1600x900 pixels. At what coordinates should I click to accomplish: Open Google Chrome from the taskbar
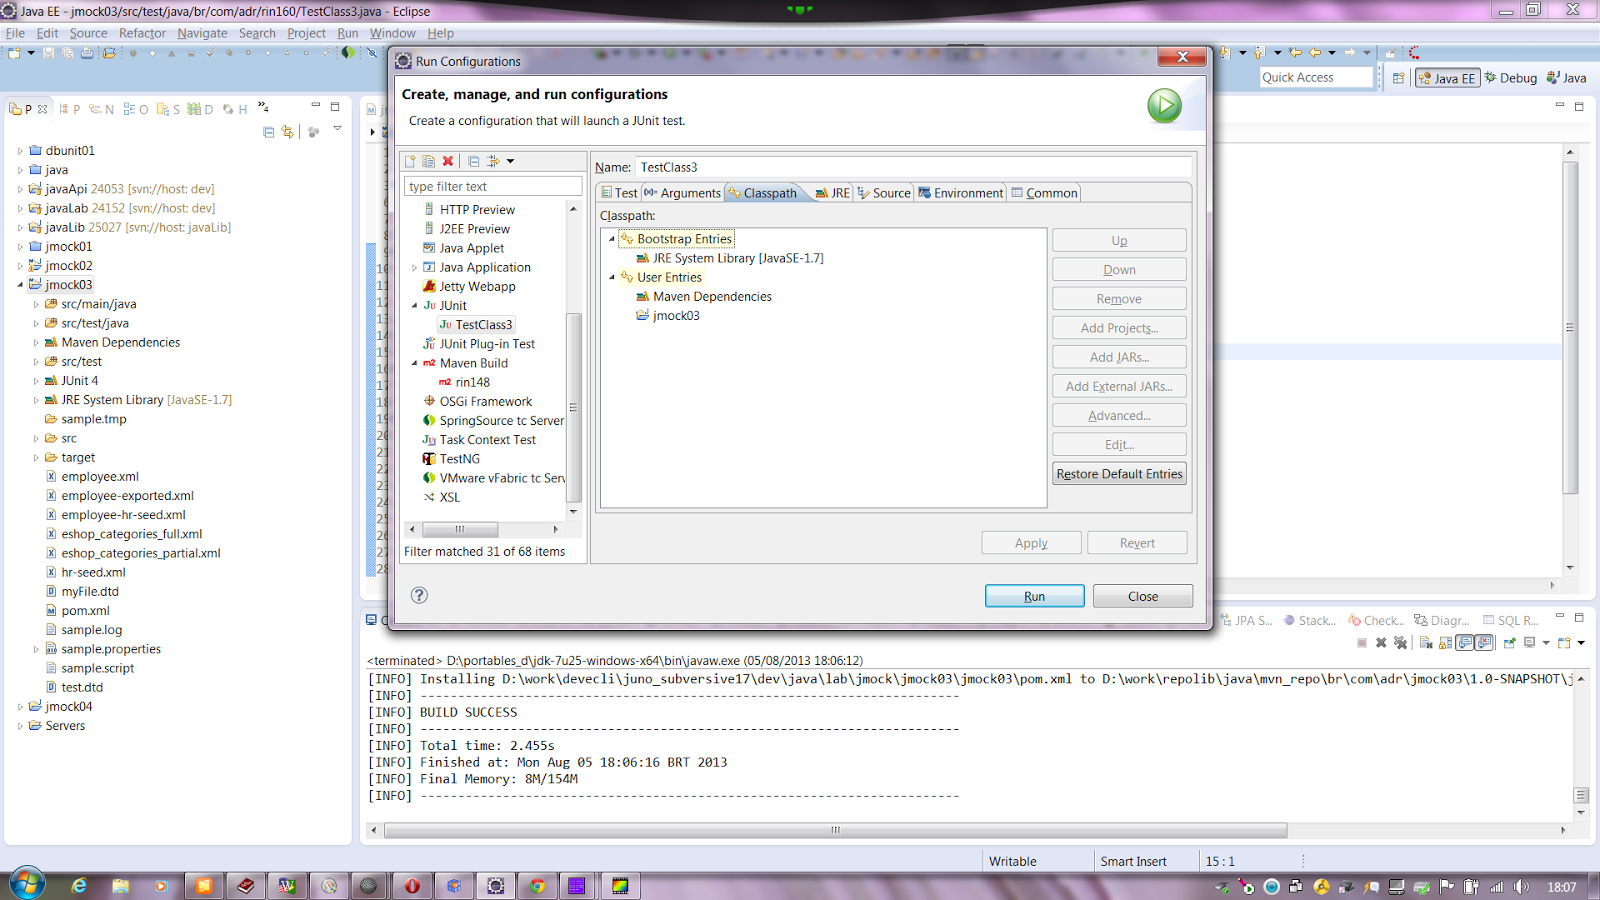(x=537, y=886)
